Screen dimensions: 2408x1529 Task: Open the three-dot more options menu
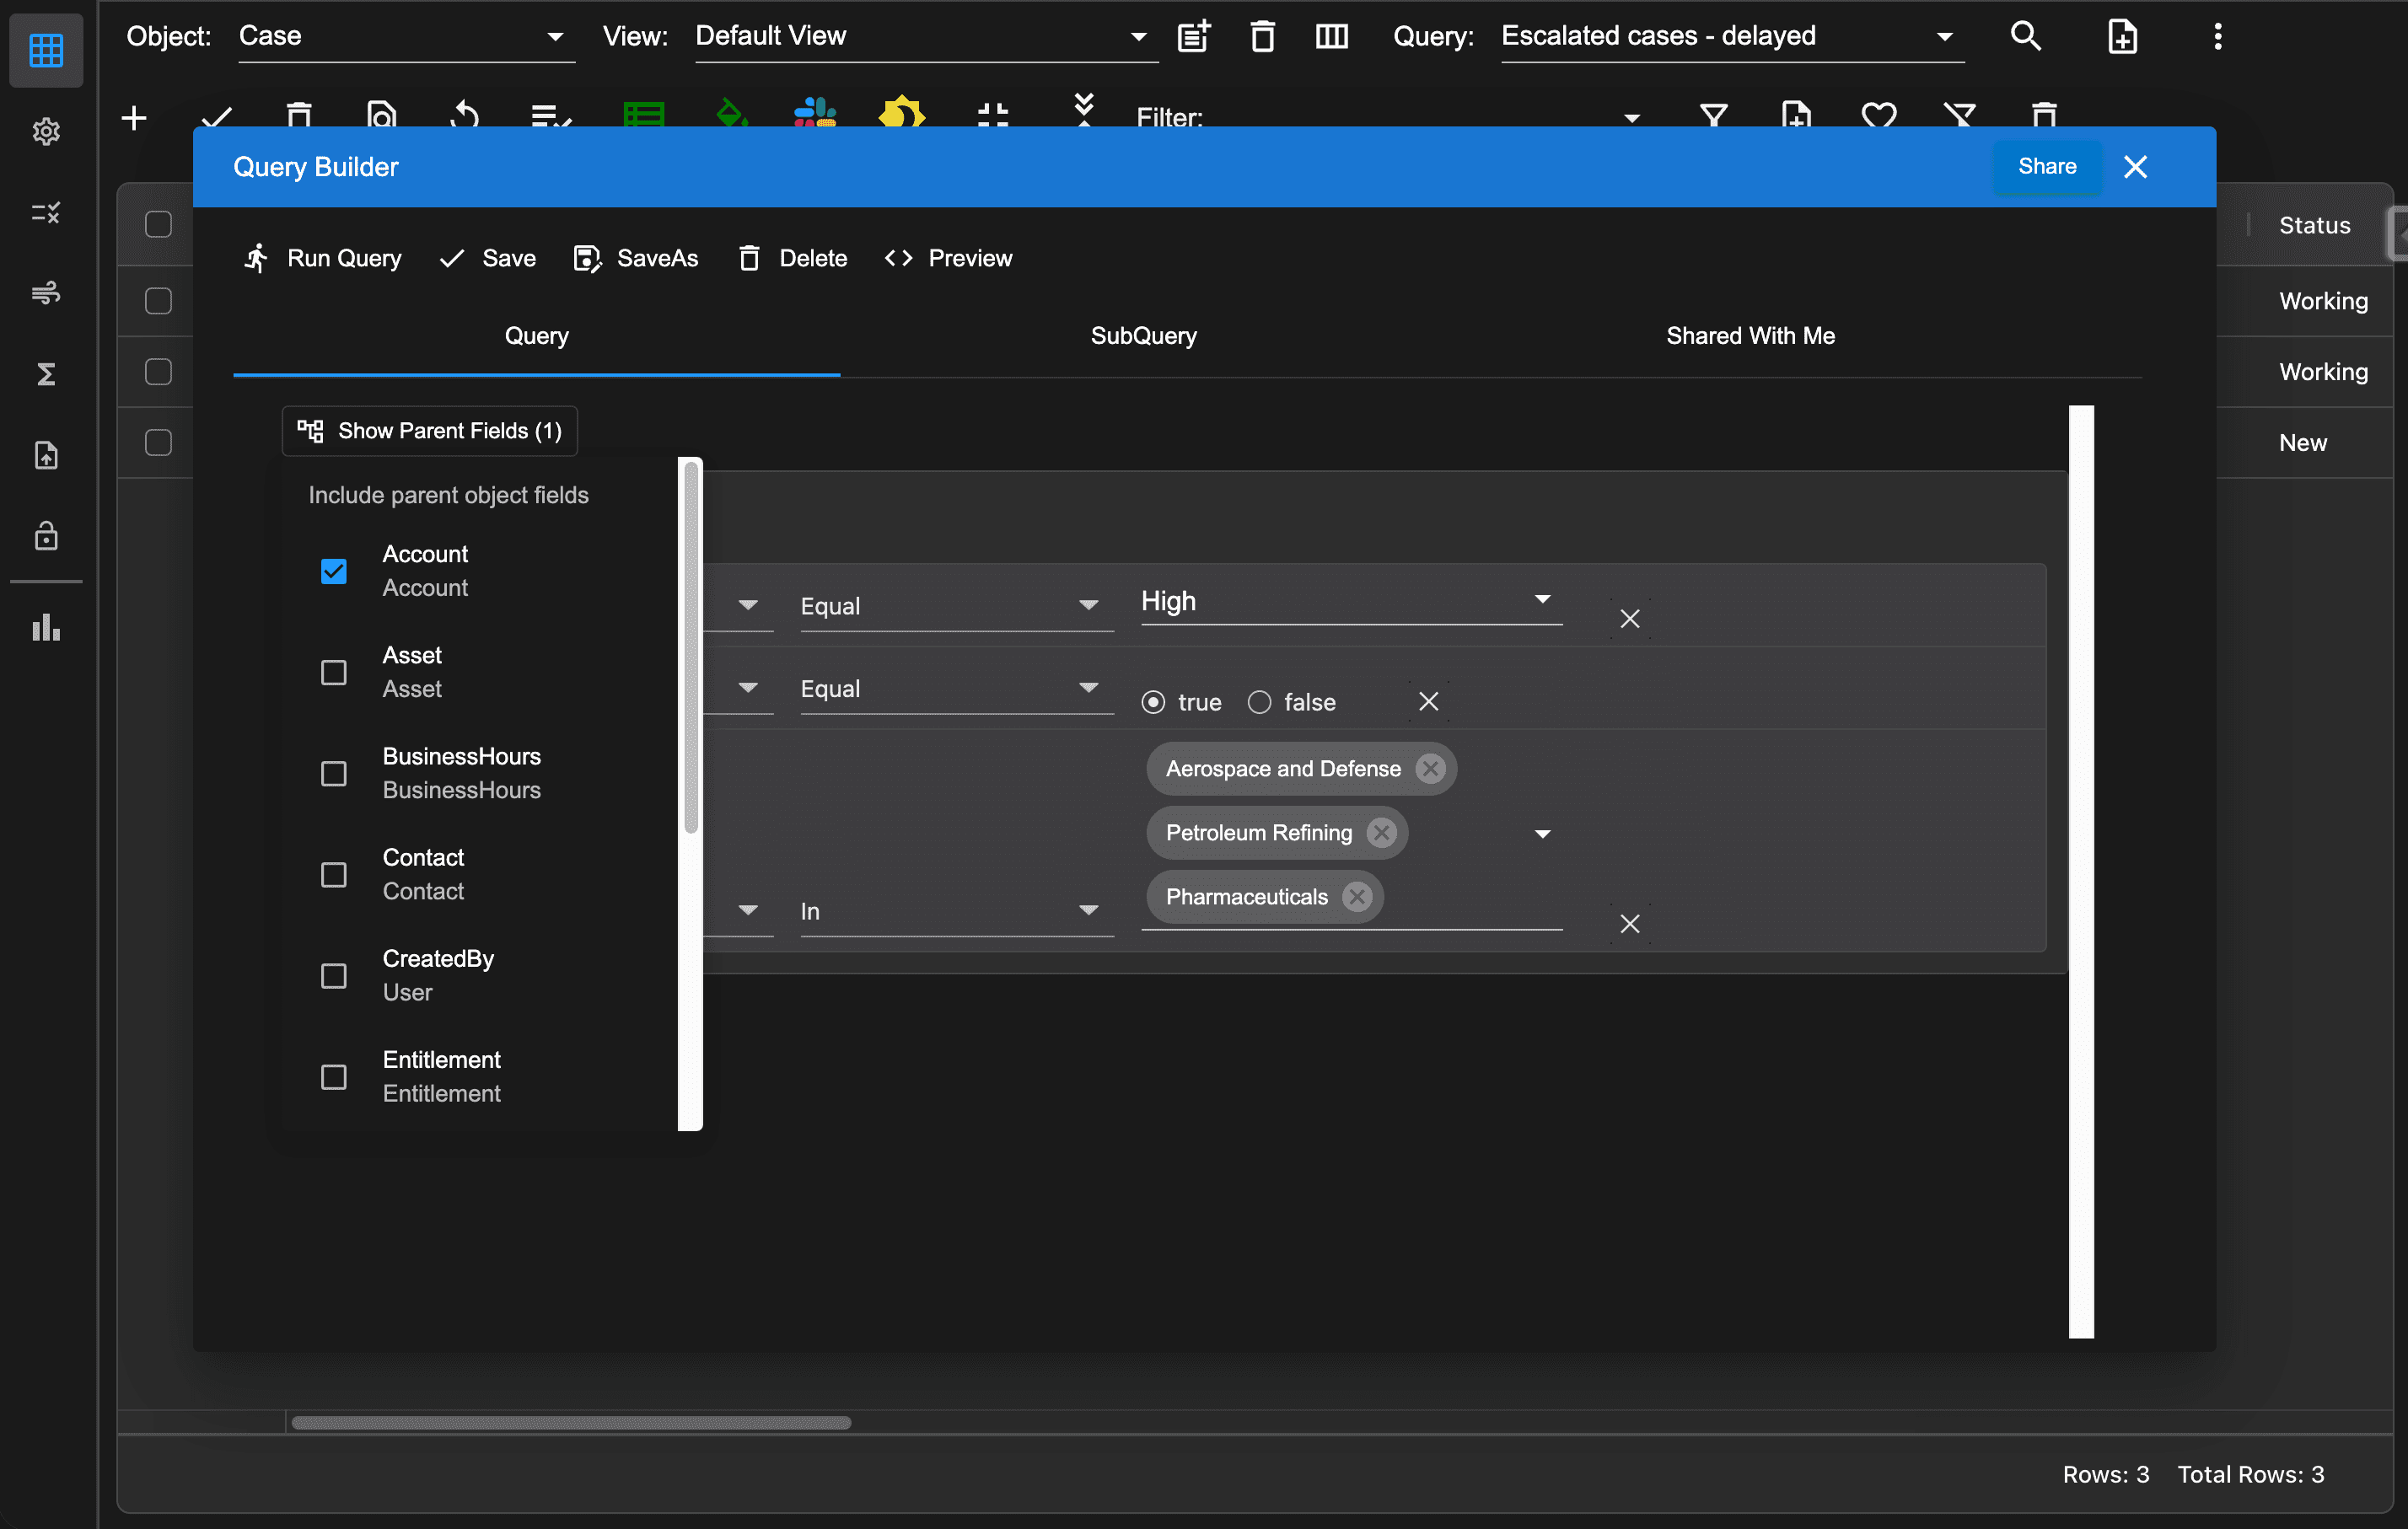[x=2217, y=36]
